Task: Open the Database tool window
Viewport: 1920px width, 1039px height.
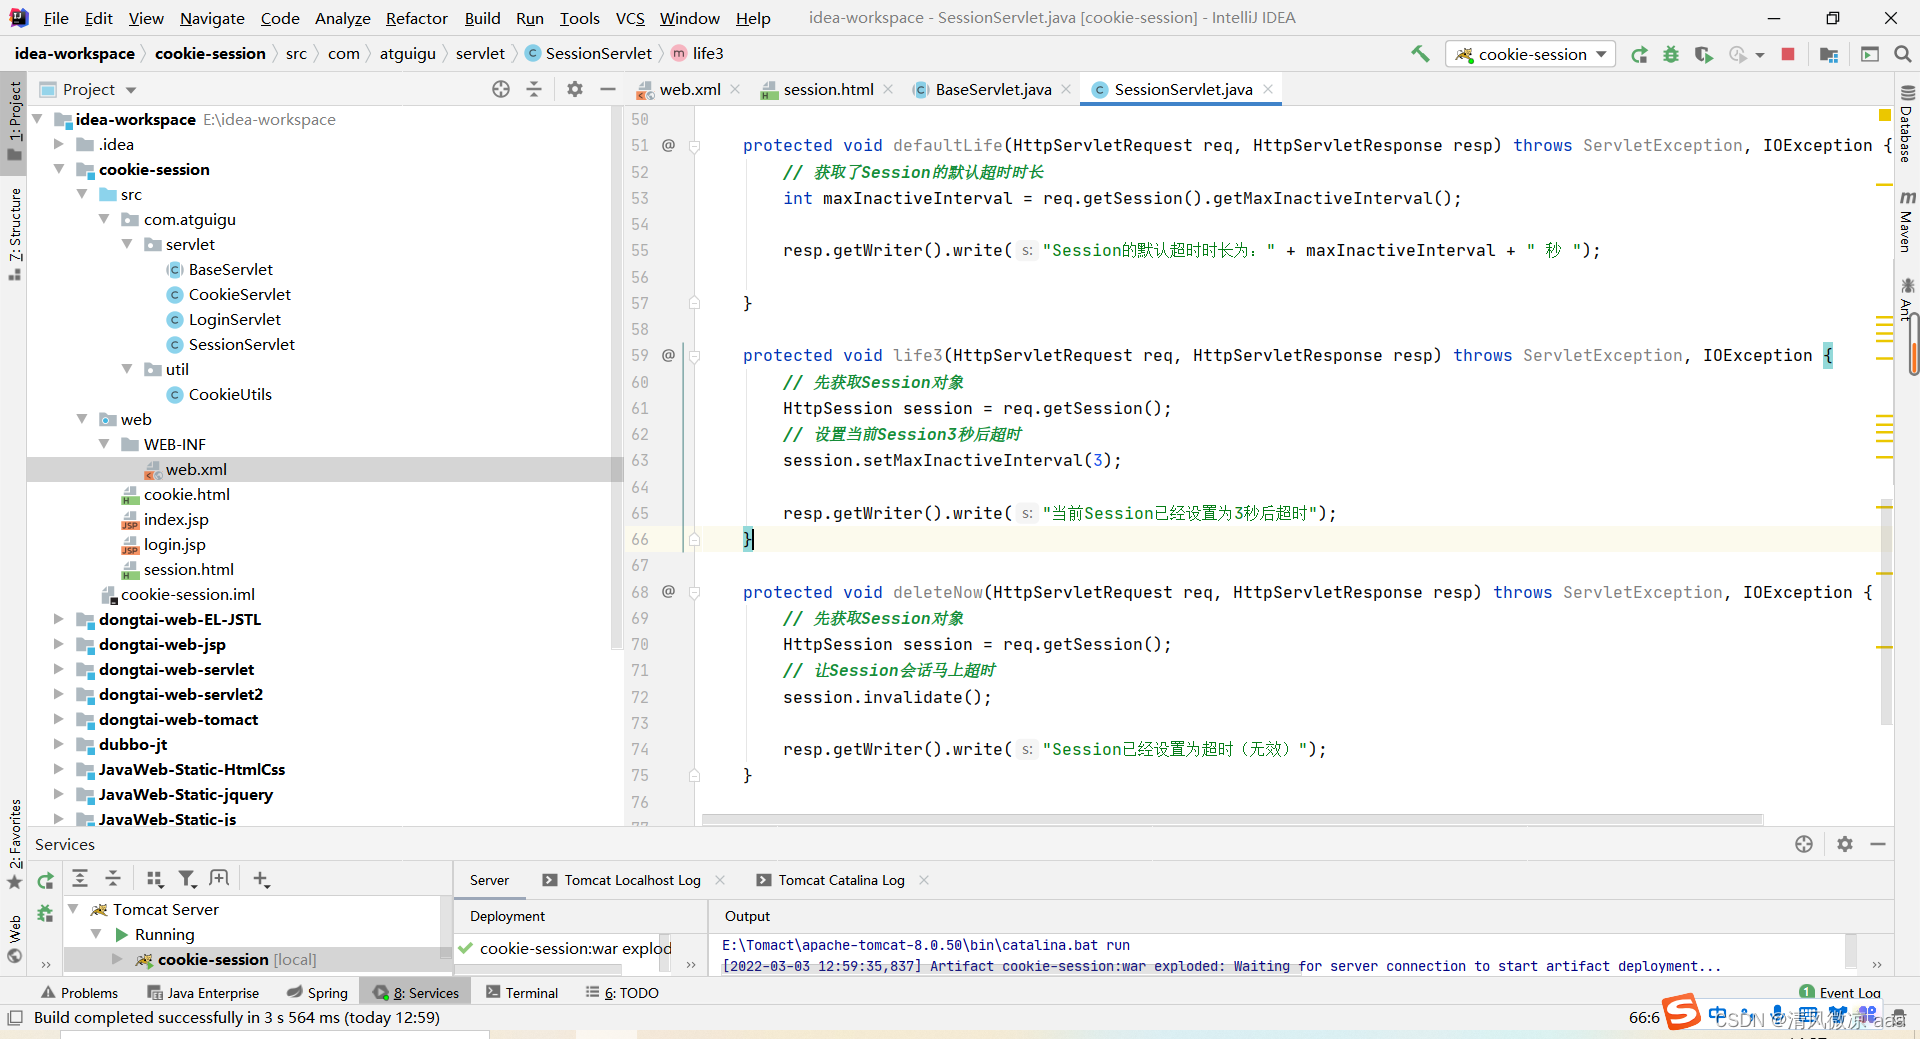Action: tap(1906, 125)
